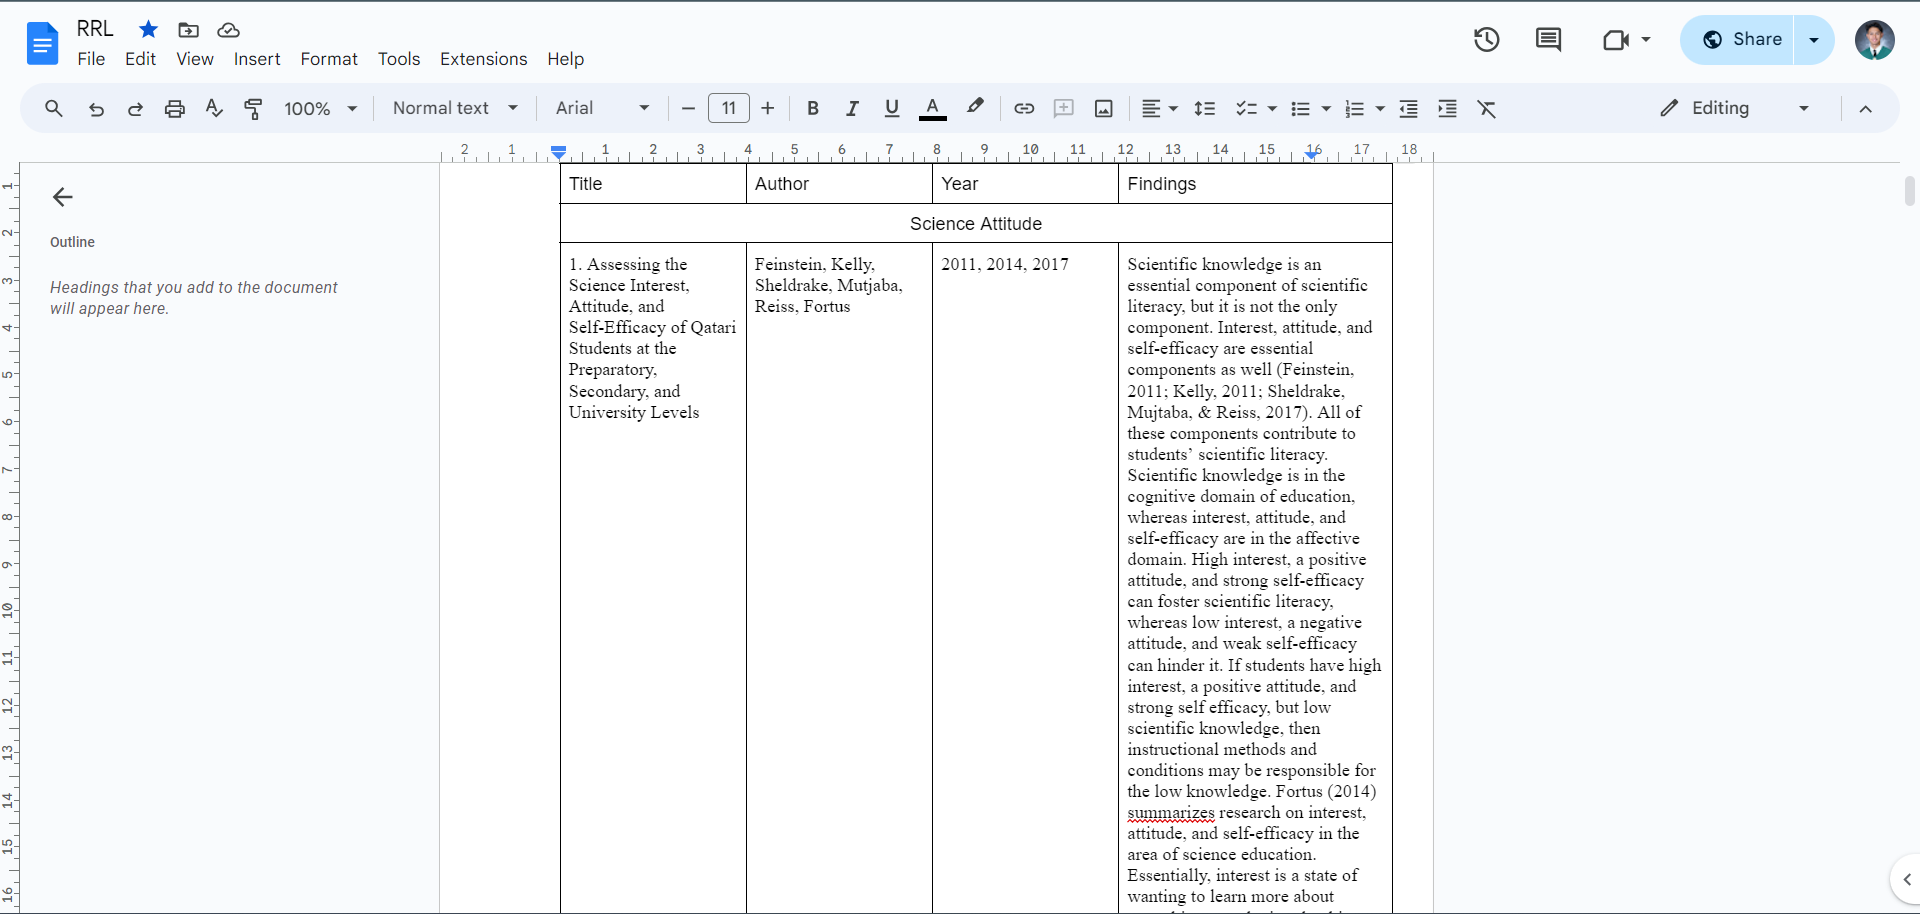The width and height of the screenshot is (1920, 914).
Task: Click the clear formatting icon
Action: (1487, 109)
